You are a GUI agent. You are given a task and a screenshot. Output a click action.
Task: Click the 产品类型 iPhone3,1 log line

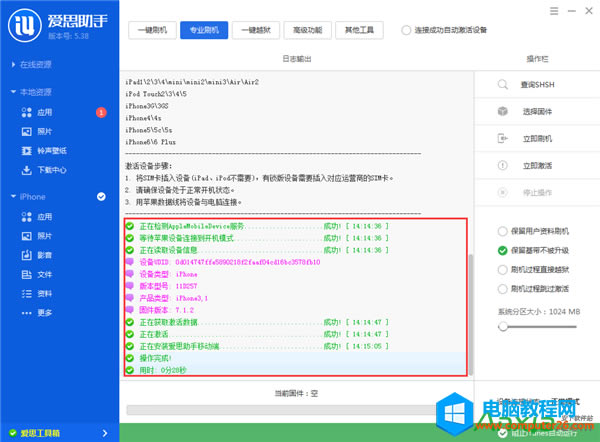click(173, 298)
